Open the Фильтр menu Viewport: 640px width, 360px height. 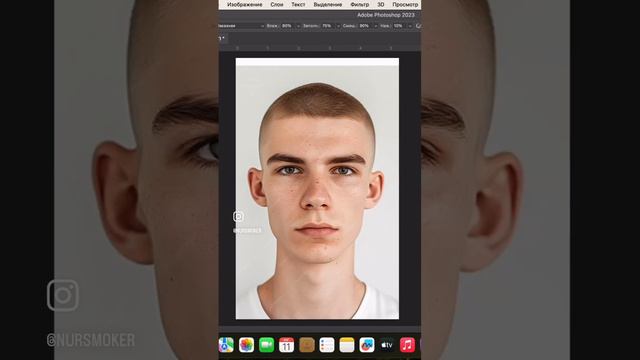pyautogui.click(x=360, y=4)
